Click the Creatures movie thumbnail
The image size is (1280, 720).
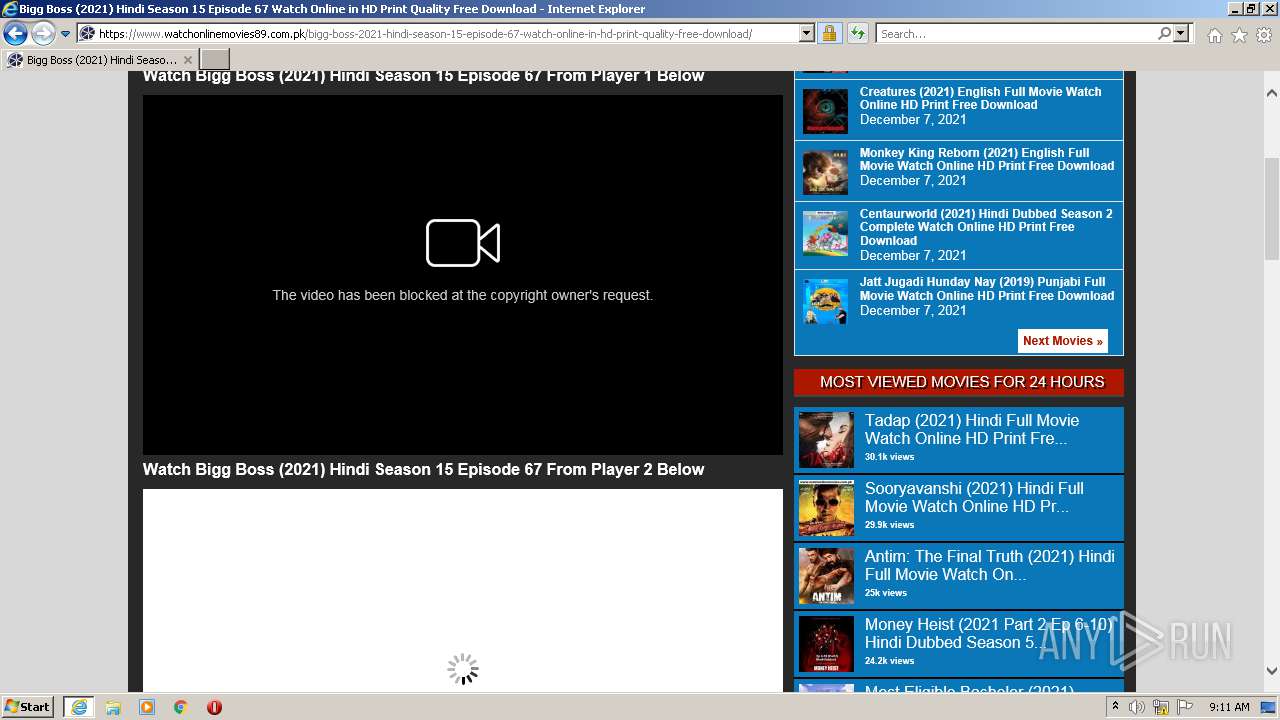(x=825, y=111)
